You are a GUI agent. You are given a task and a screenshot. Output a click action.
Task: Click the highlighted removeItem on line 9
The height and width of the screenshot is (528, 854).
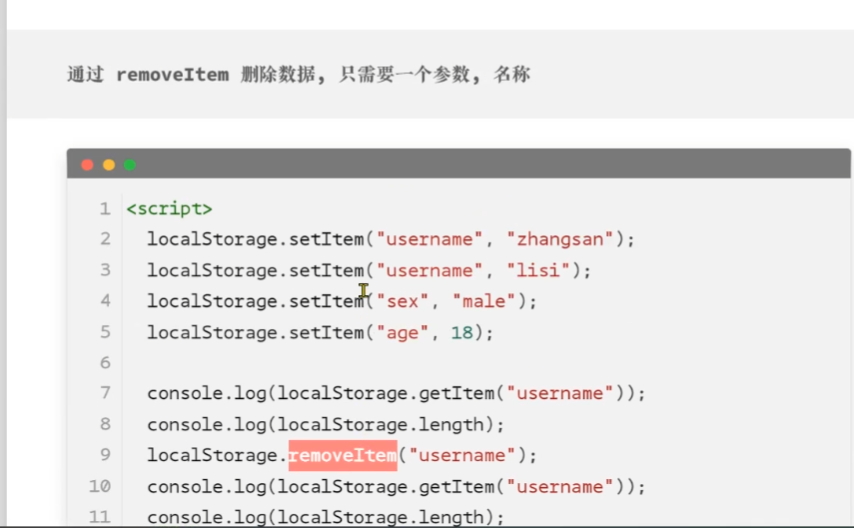[x=342, y=456]
